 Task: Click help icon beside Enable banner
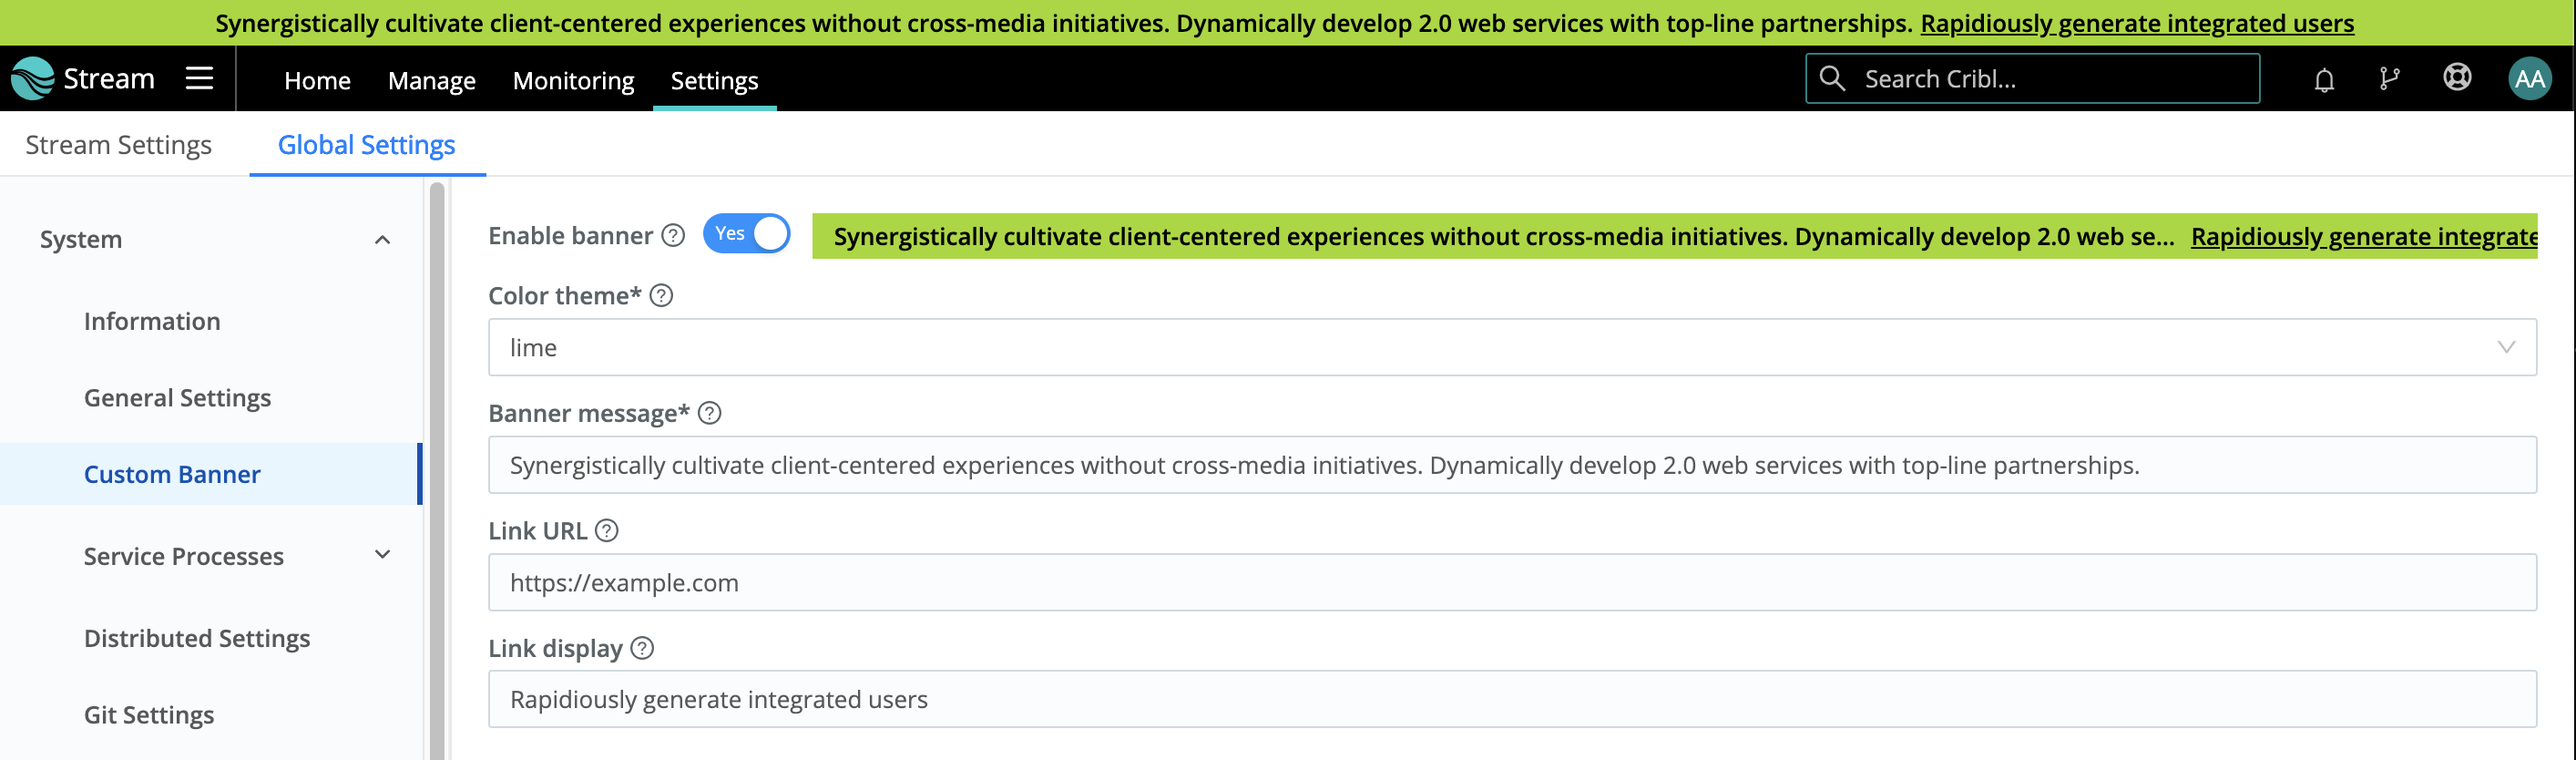(674, 236)
